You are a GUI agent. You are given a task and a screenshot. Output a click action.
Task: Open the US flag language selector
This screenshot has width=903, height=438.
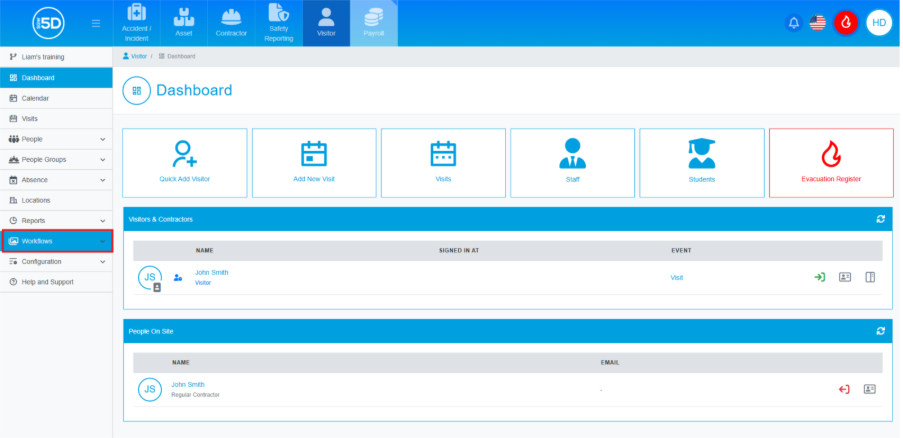(x=818, y=22)
